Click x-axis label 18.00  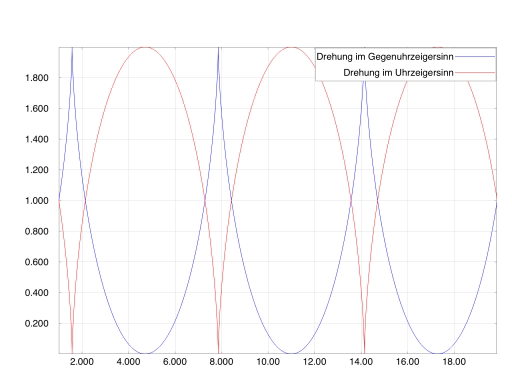(454, 362)
